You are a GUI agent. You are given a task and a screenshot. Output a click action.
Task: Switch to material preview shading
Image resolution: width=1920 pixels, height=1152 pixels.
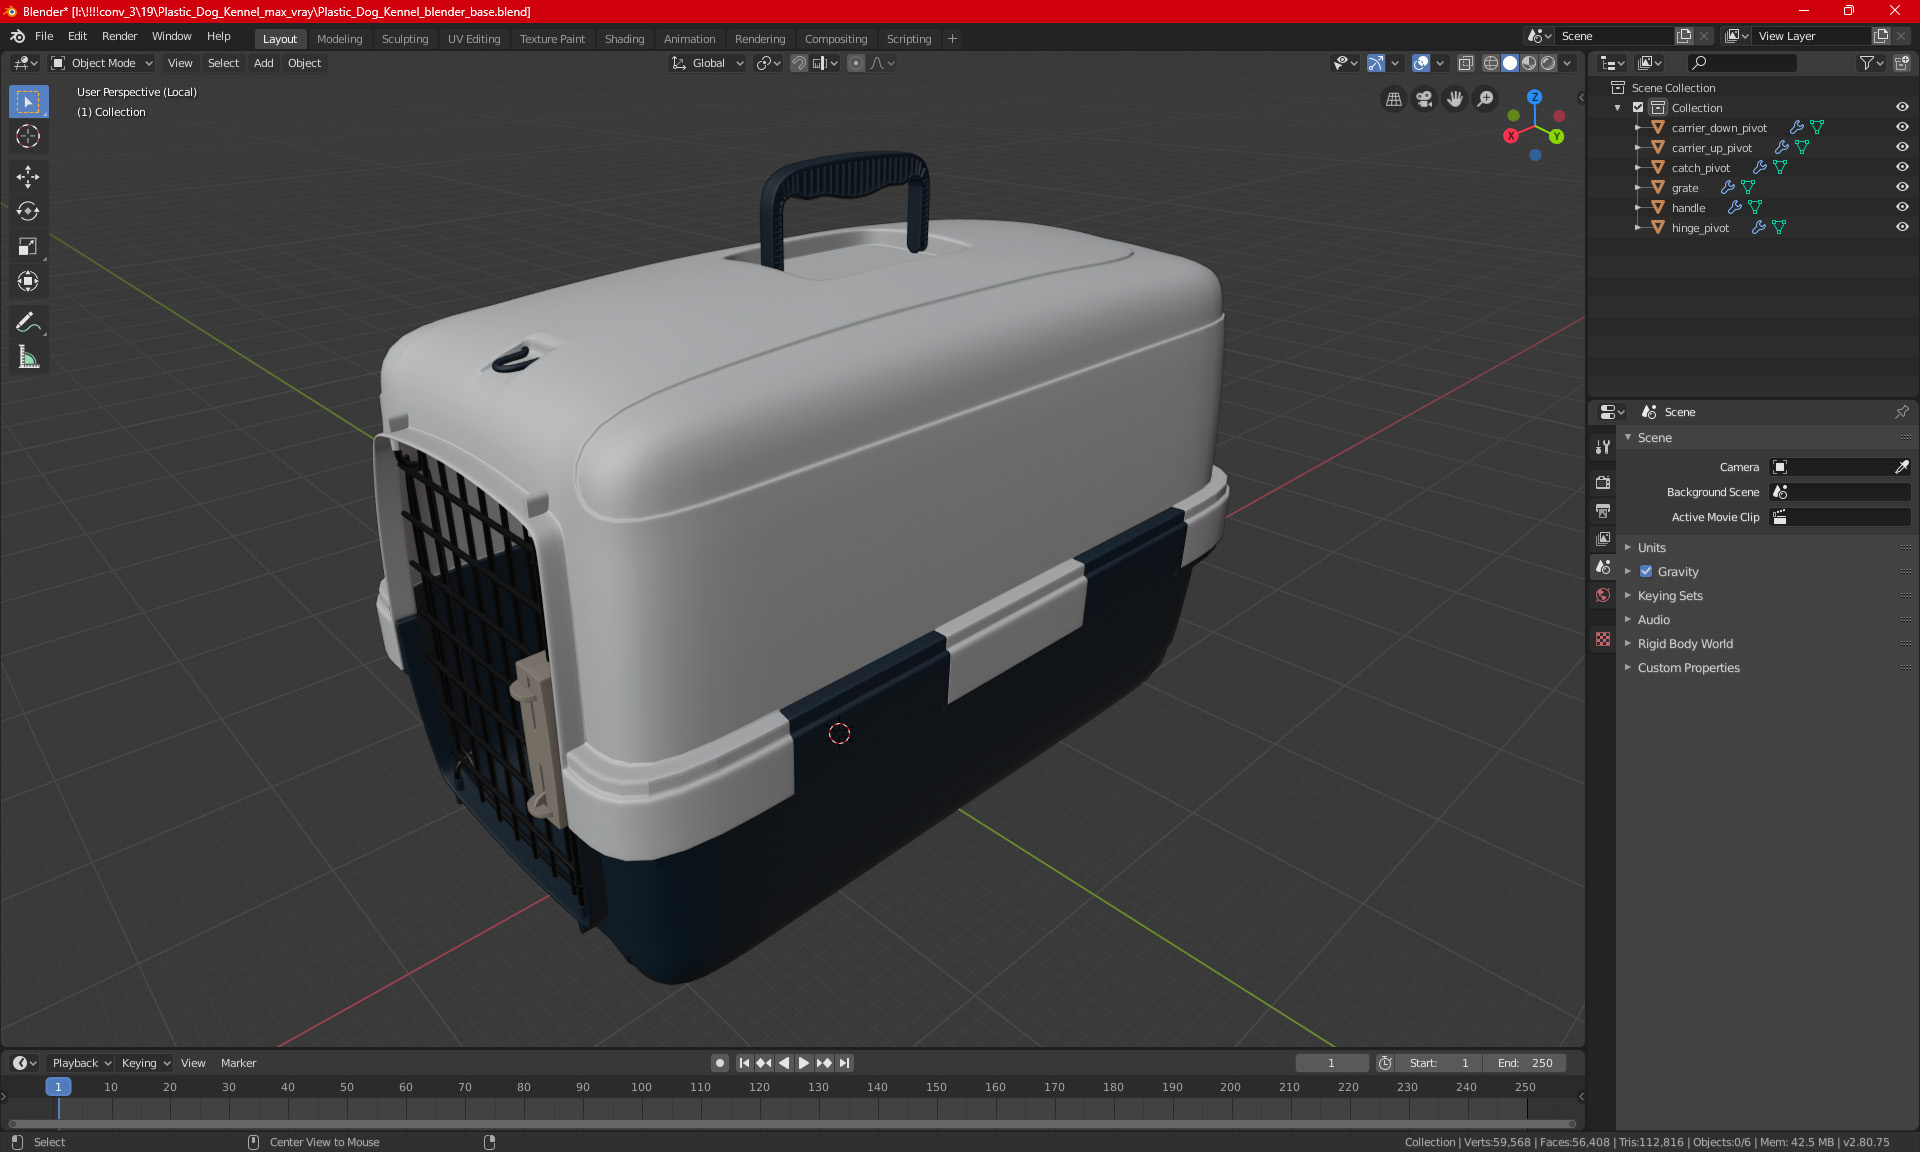click(x=1529, y=63)
